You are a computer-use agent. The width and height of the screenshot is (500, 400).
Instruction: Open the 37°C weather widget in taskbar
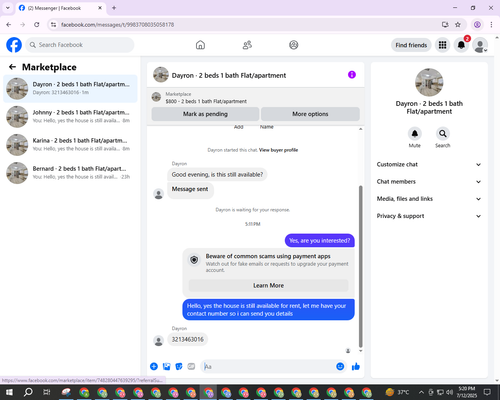397,392
